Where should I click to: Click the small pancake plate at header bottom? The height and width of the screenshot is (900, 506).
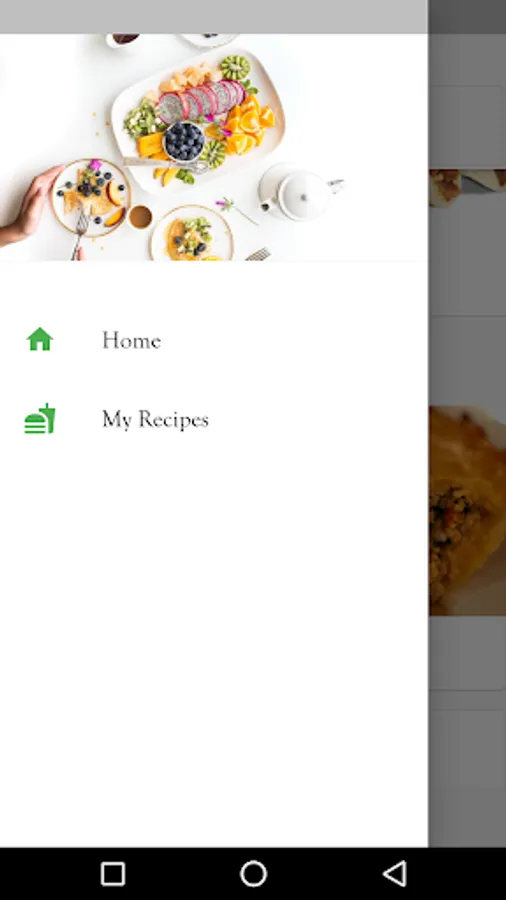coord(191,234)
